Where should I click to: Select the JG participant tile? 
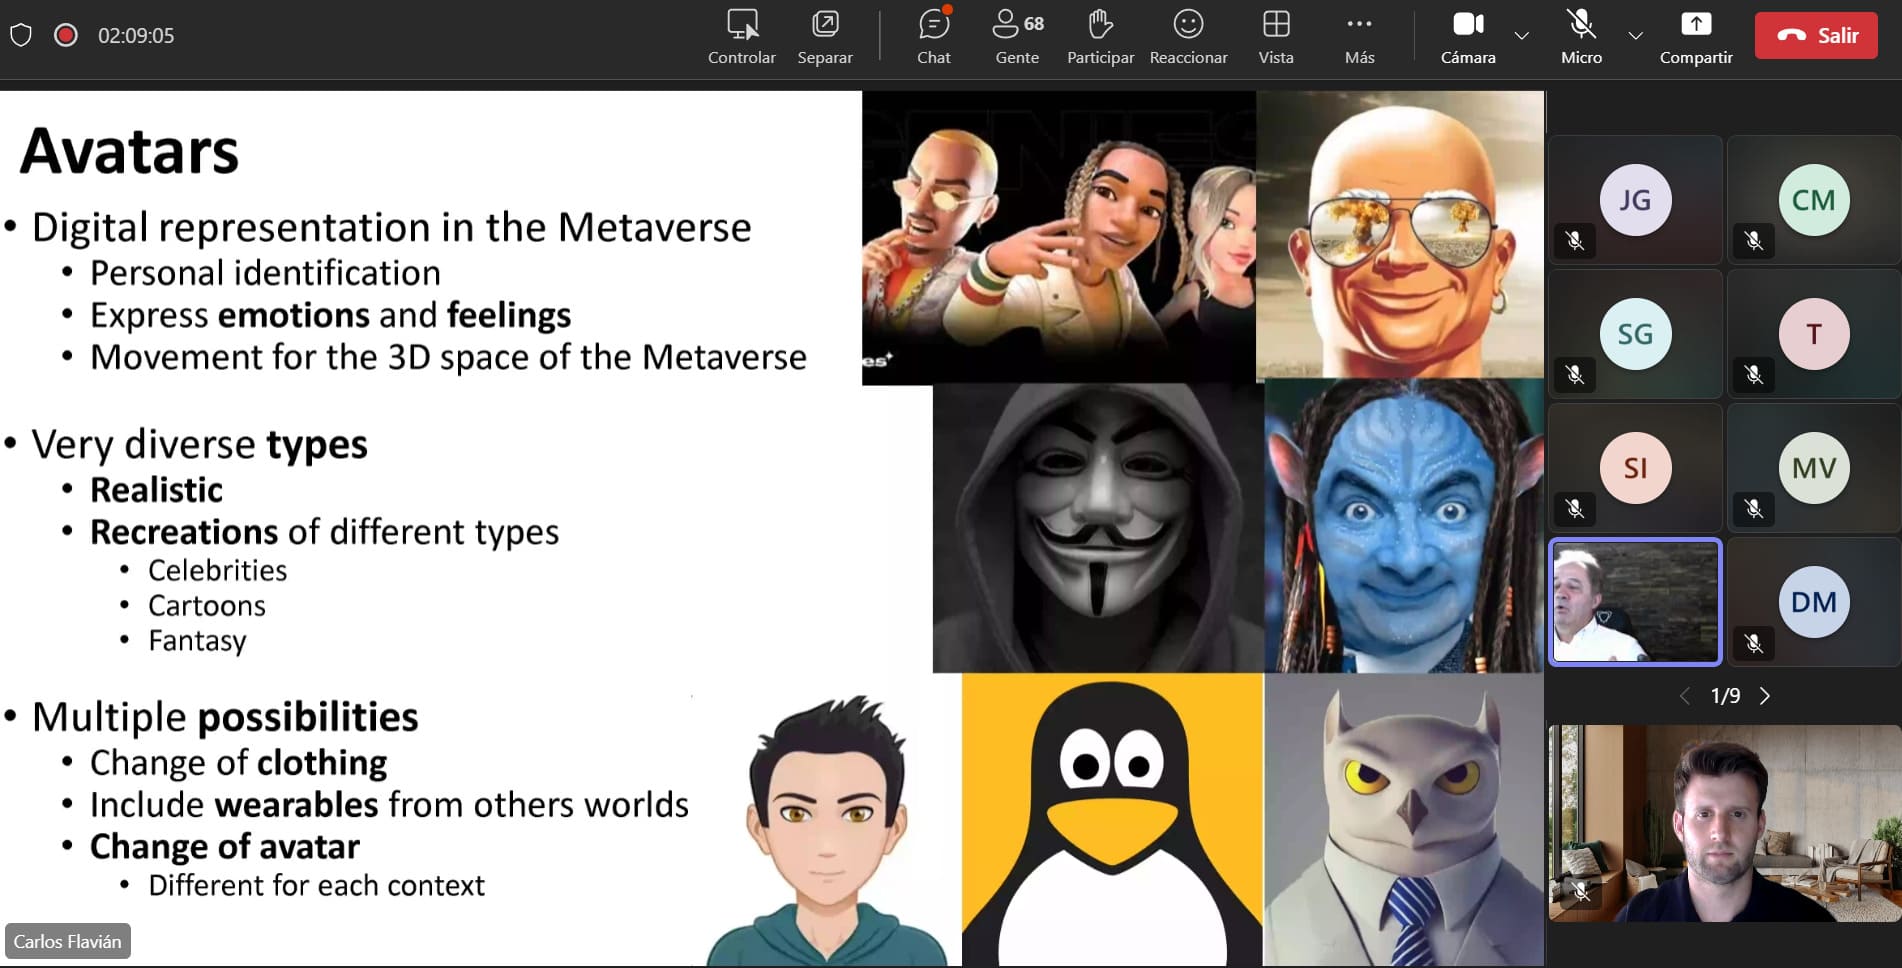[1635, 200]
